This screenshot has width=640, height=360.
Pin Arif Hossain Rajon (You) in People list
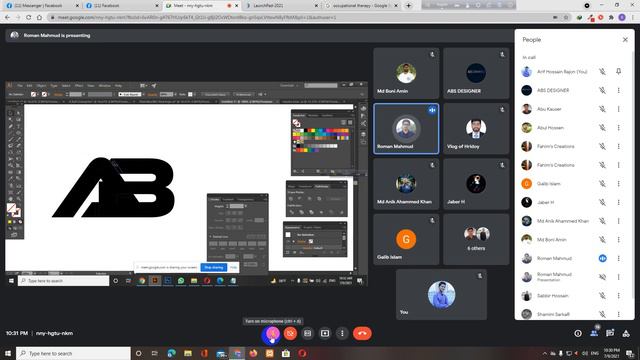point(619,71)
